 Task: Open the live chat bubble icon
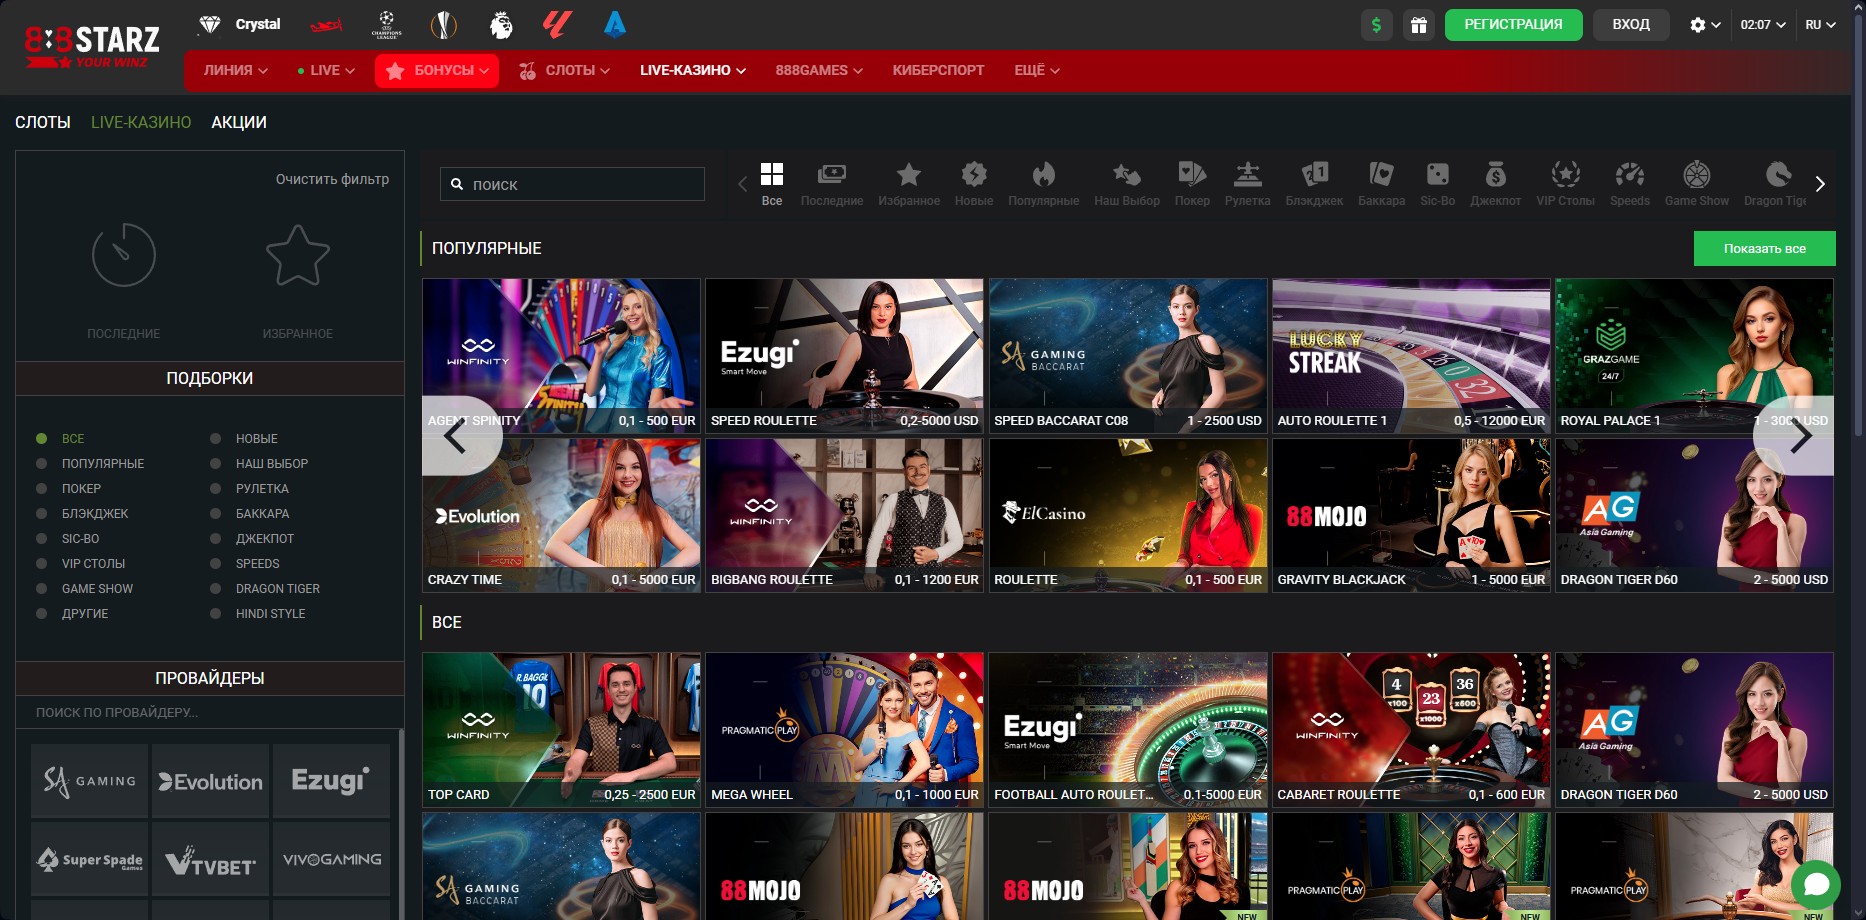(x=1816, y=884)
